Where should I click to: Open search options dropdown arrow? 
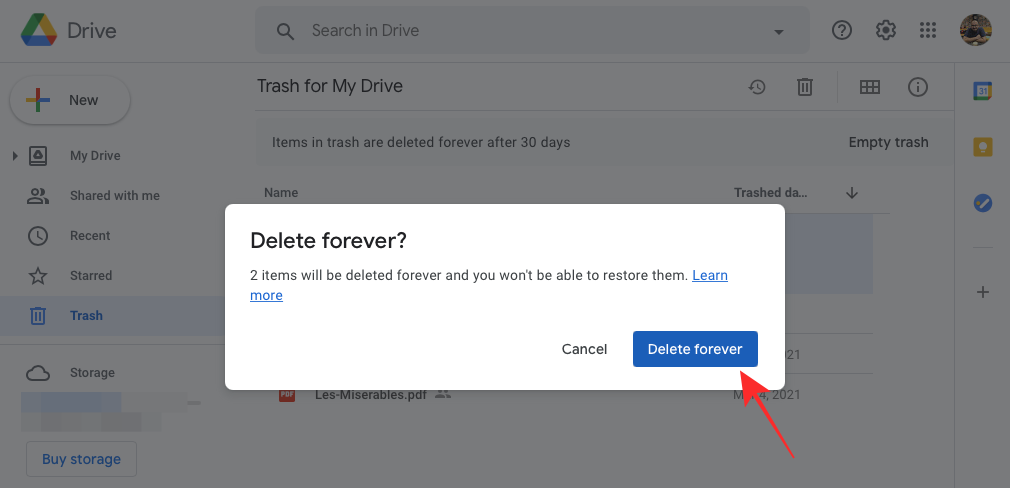click(778, 31)
